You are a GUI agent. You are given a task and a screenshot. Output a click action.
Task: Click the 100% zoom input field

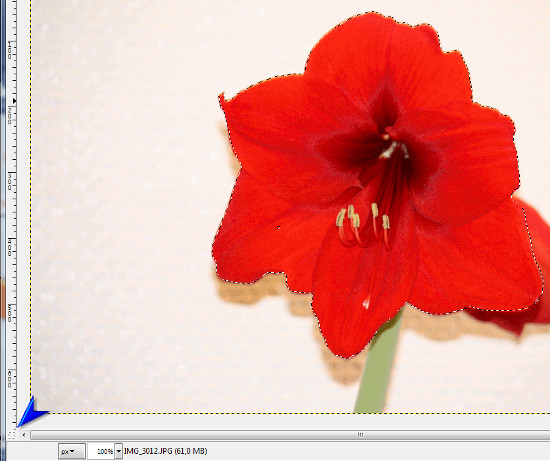pos(101,451)
